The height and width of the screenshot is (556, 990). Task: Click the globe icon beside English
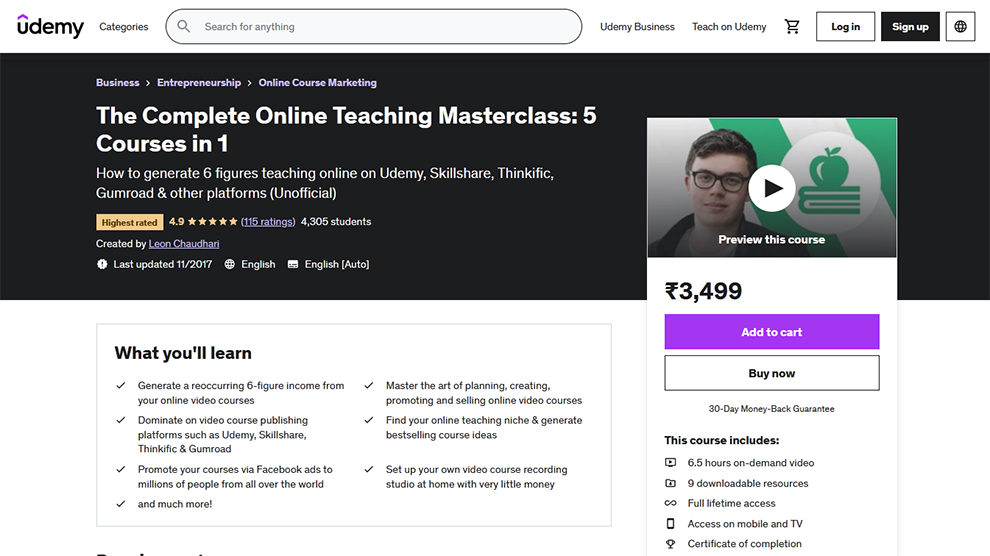click(230, 264)
